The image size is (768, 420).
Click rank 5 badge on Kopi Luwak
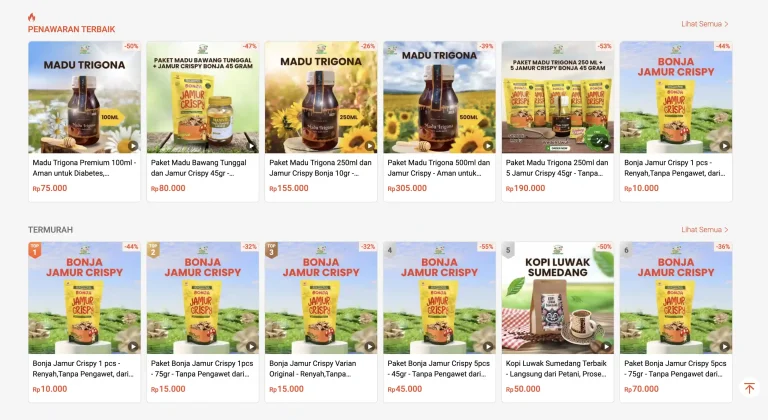[508, 250]
